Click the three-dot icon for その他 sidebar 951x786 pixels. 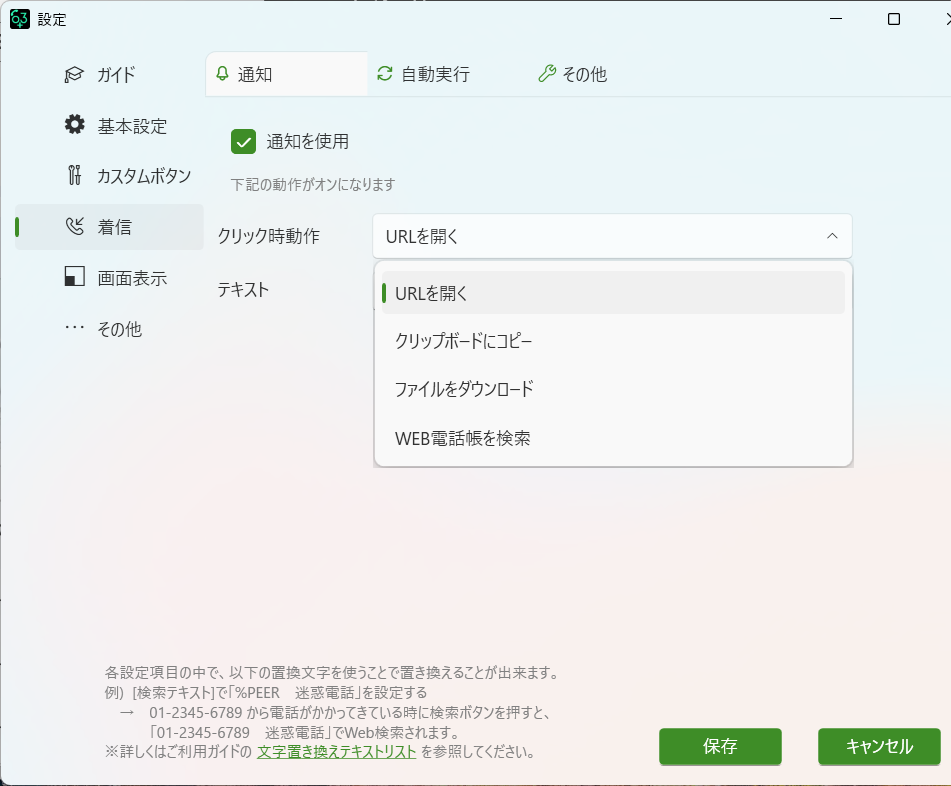[x=74, y=329]
